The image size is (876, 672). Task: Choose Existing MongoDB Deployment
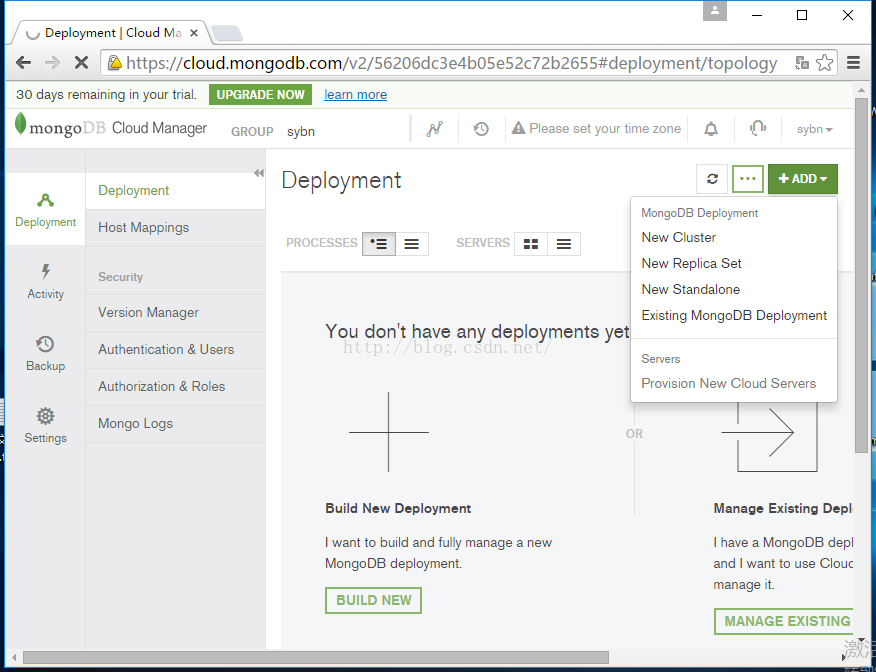734,315
